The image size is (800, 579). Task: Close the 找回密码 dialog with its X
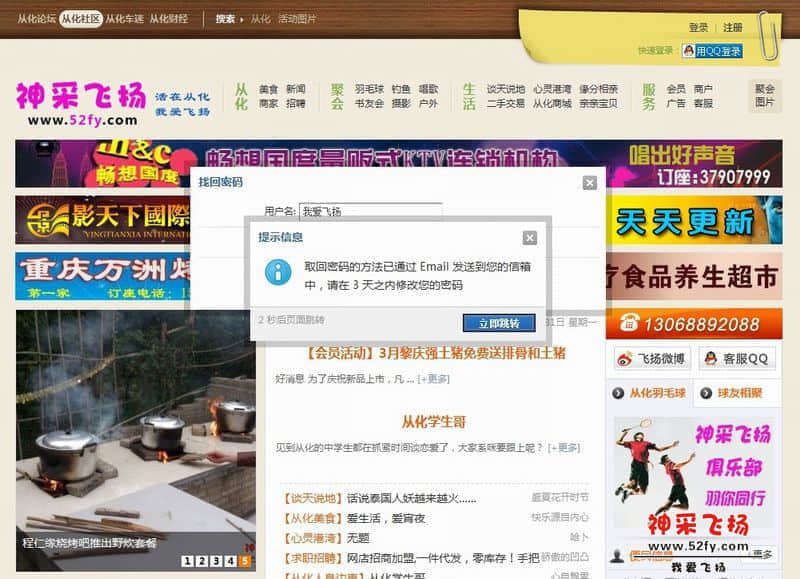pos(590,183)
